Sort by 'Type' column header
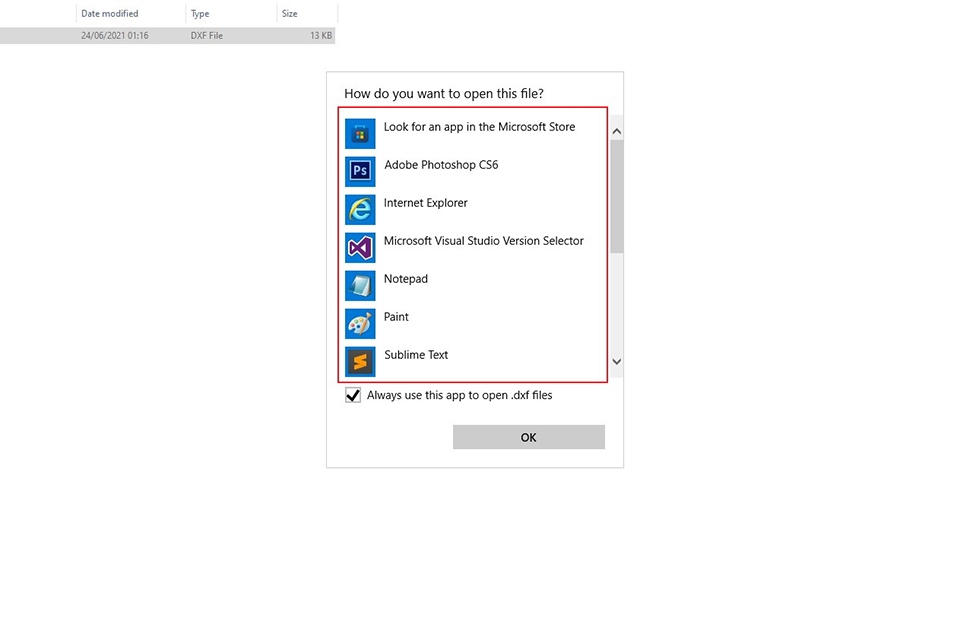 [200, 13]
